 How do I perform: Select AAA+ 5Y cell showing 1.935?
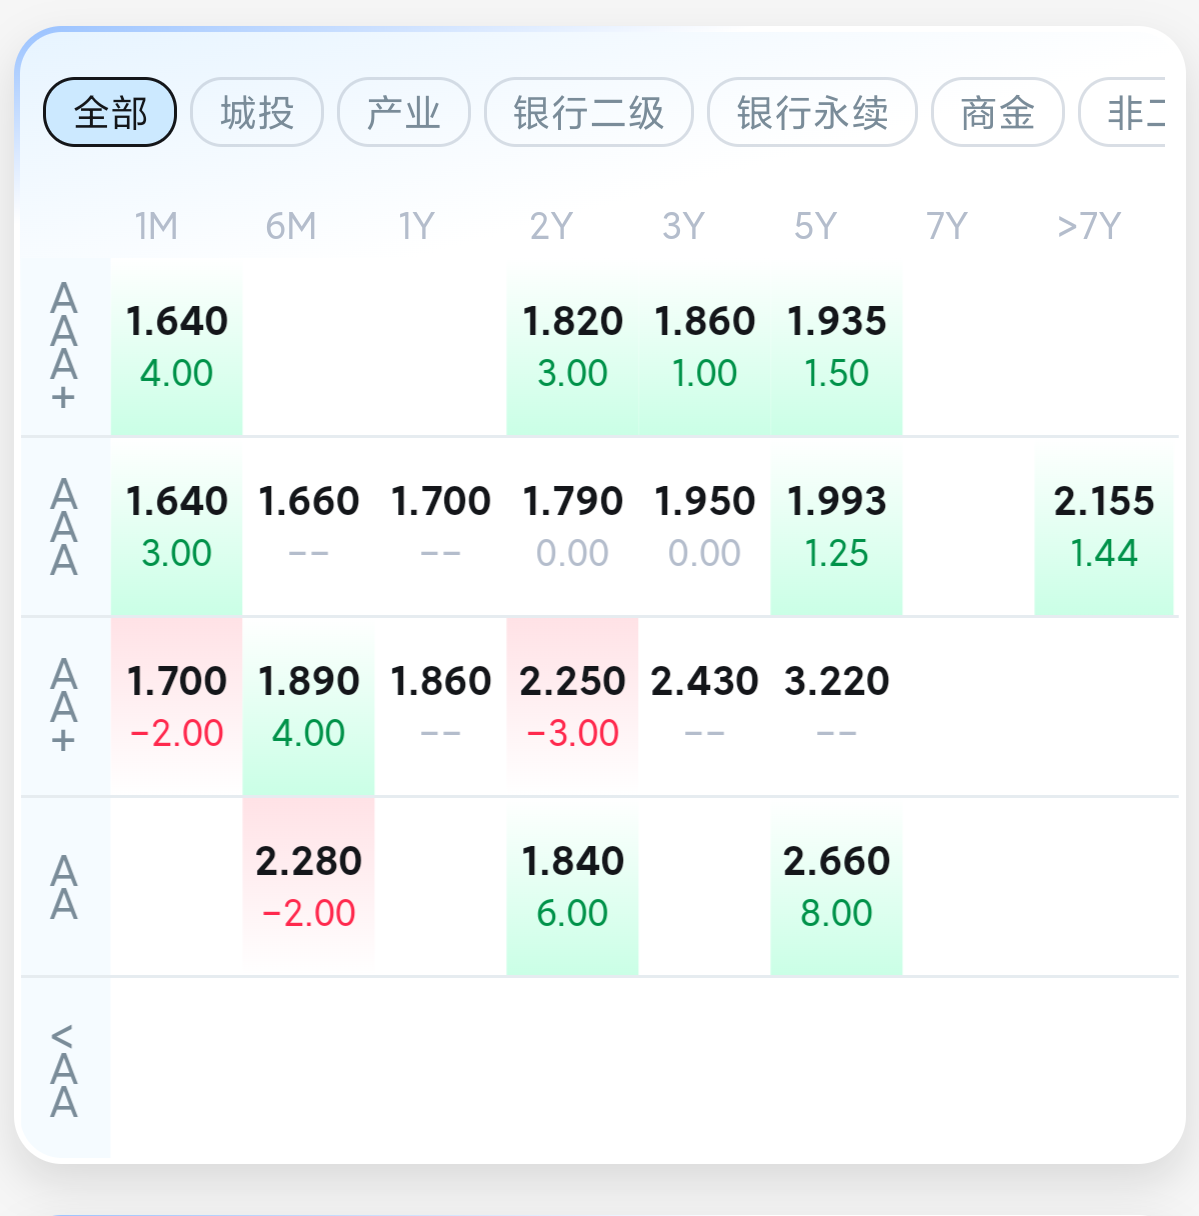coord(836,346)
